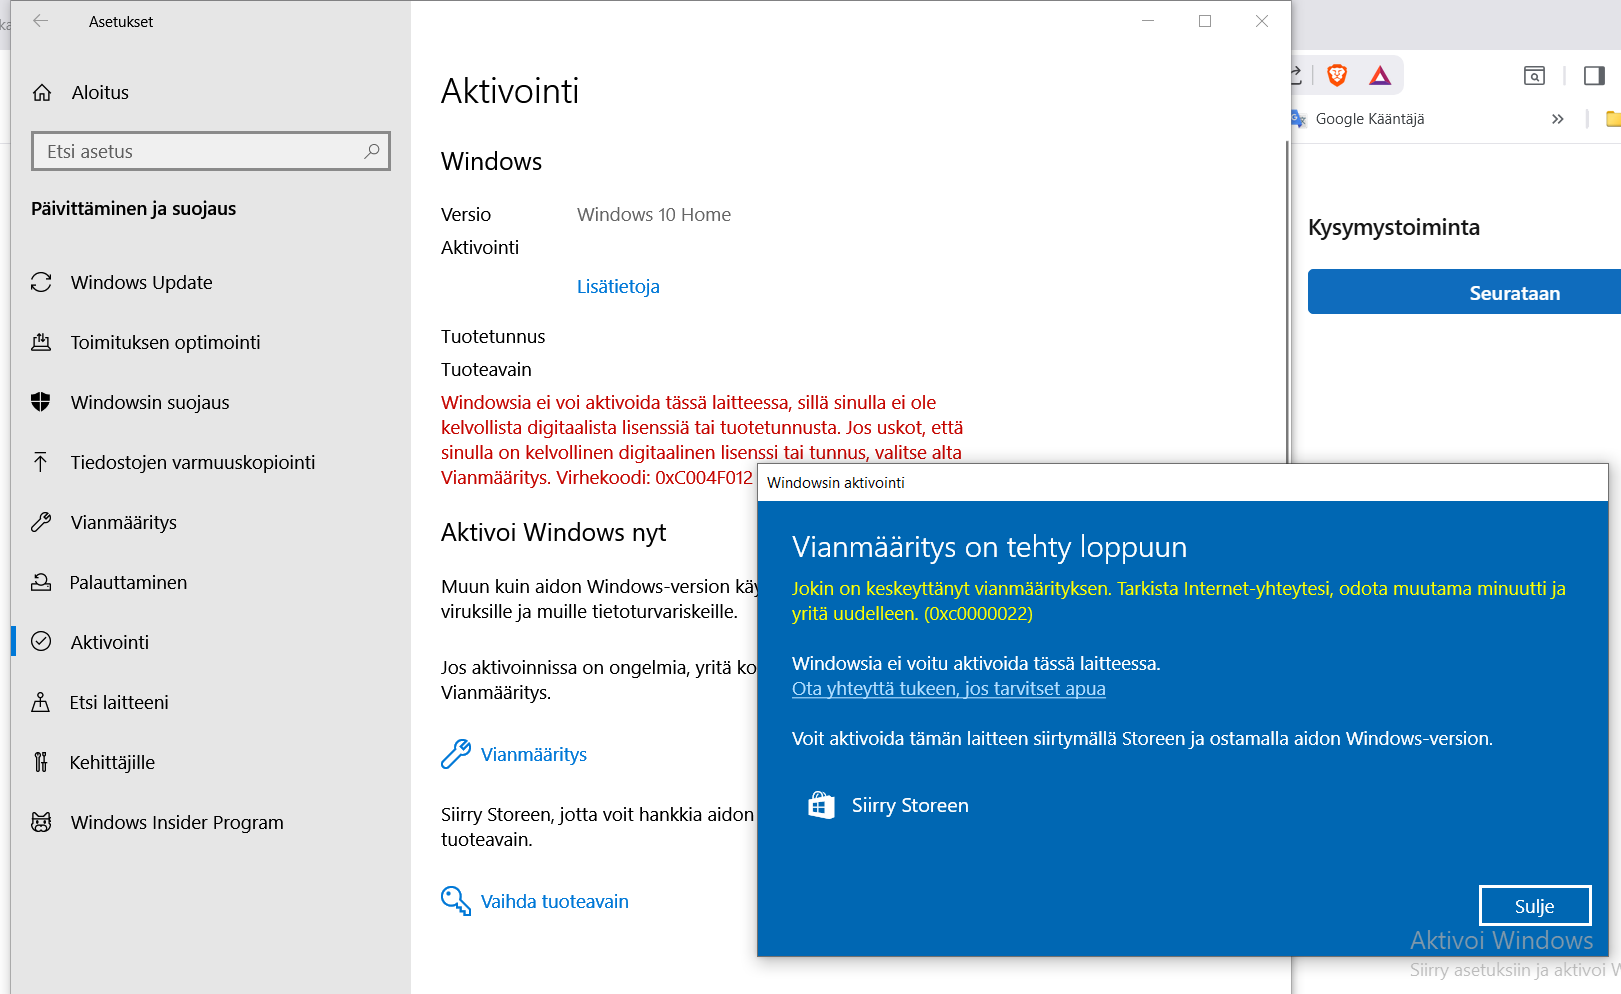Viewport: 1621px width, 994px height.
Task: Click the Vianmääritys on tehty loppuun heading
Action: point(989,547)
